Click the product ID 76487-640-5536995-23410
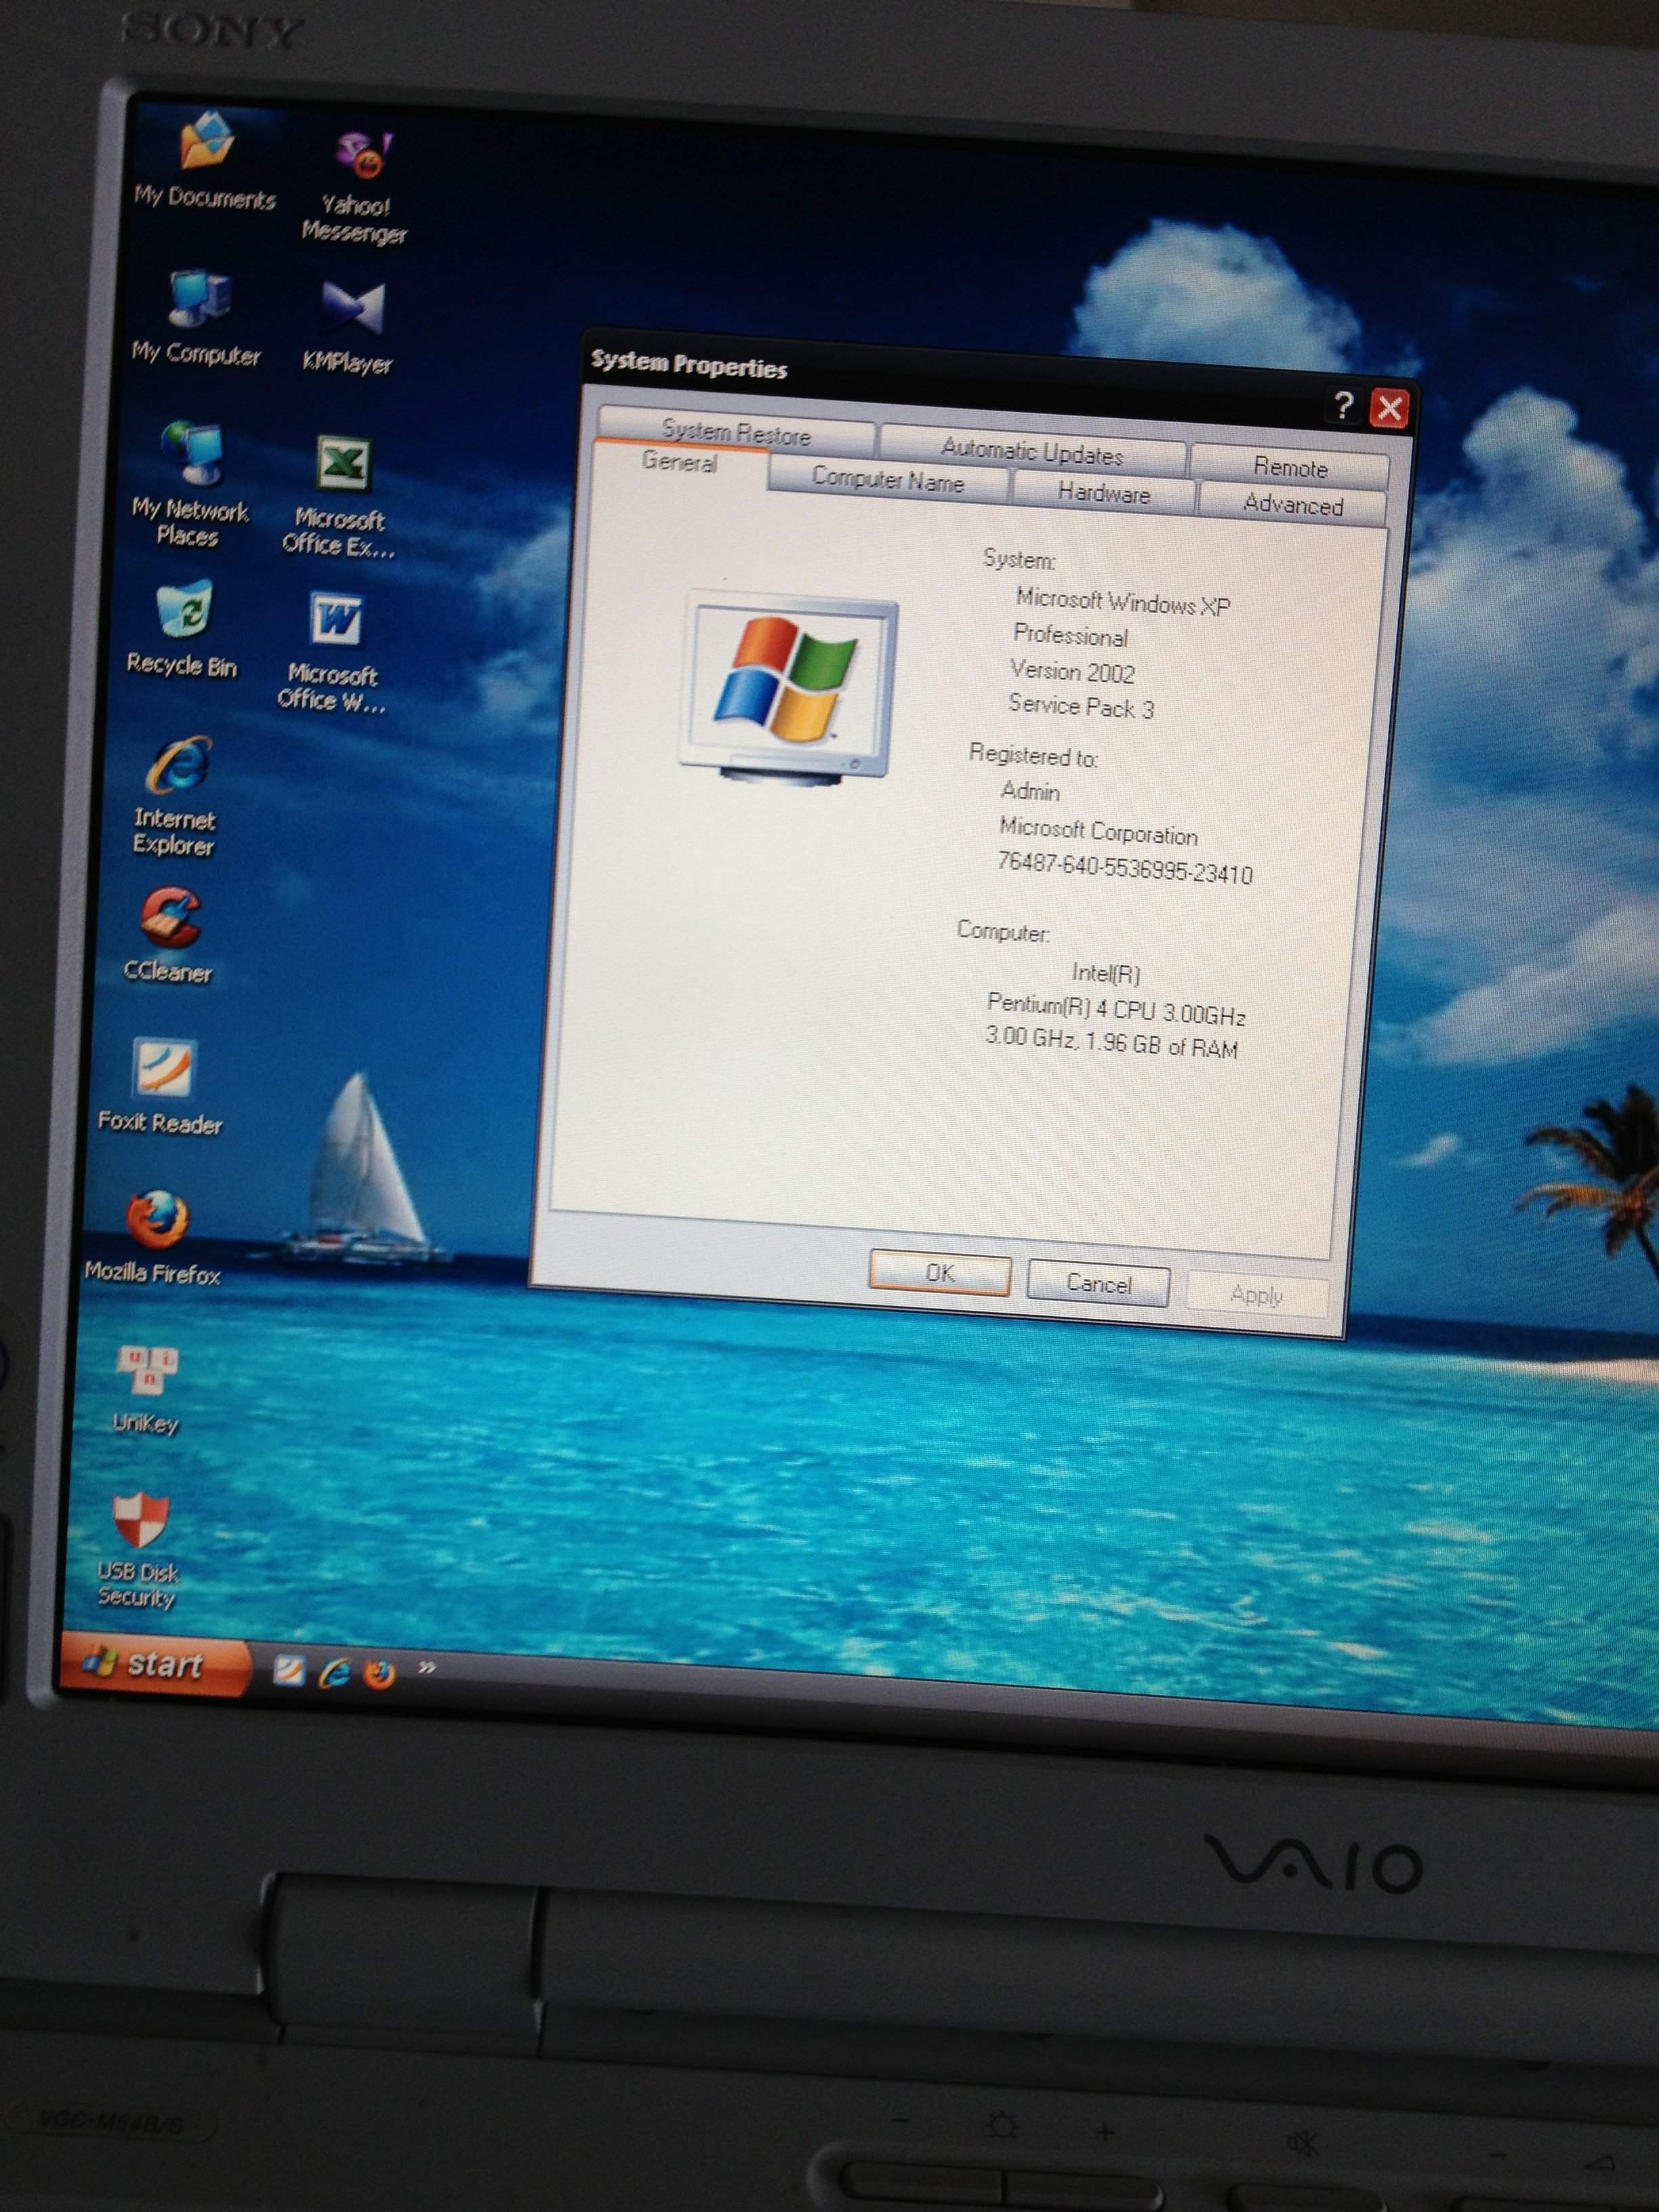The image size is (1659, 2212). tap(1125, 868)
